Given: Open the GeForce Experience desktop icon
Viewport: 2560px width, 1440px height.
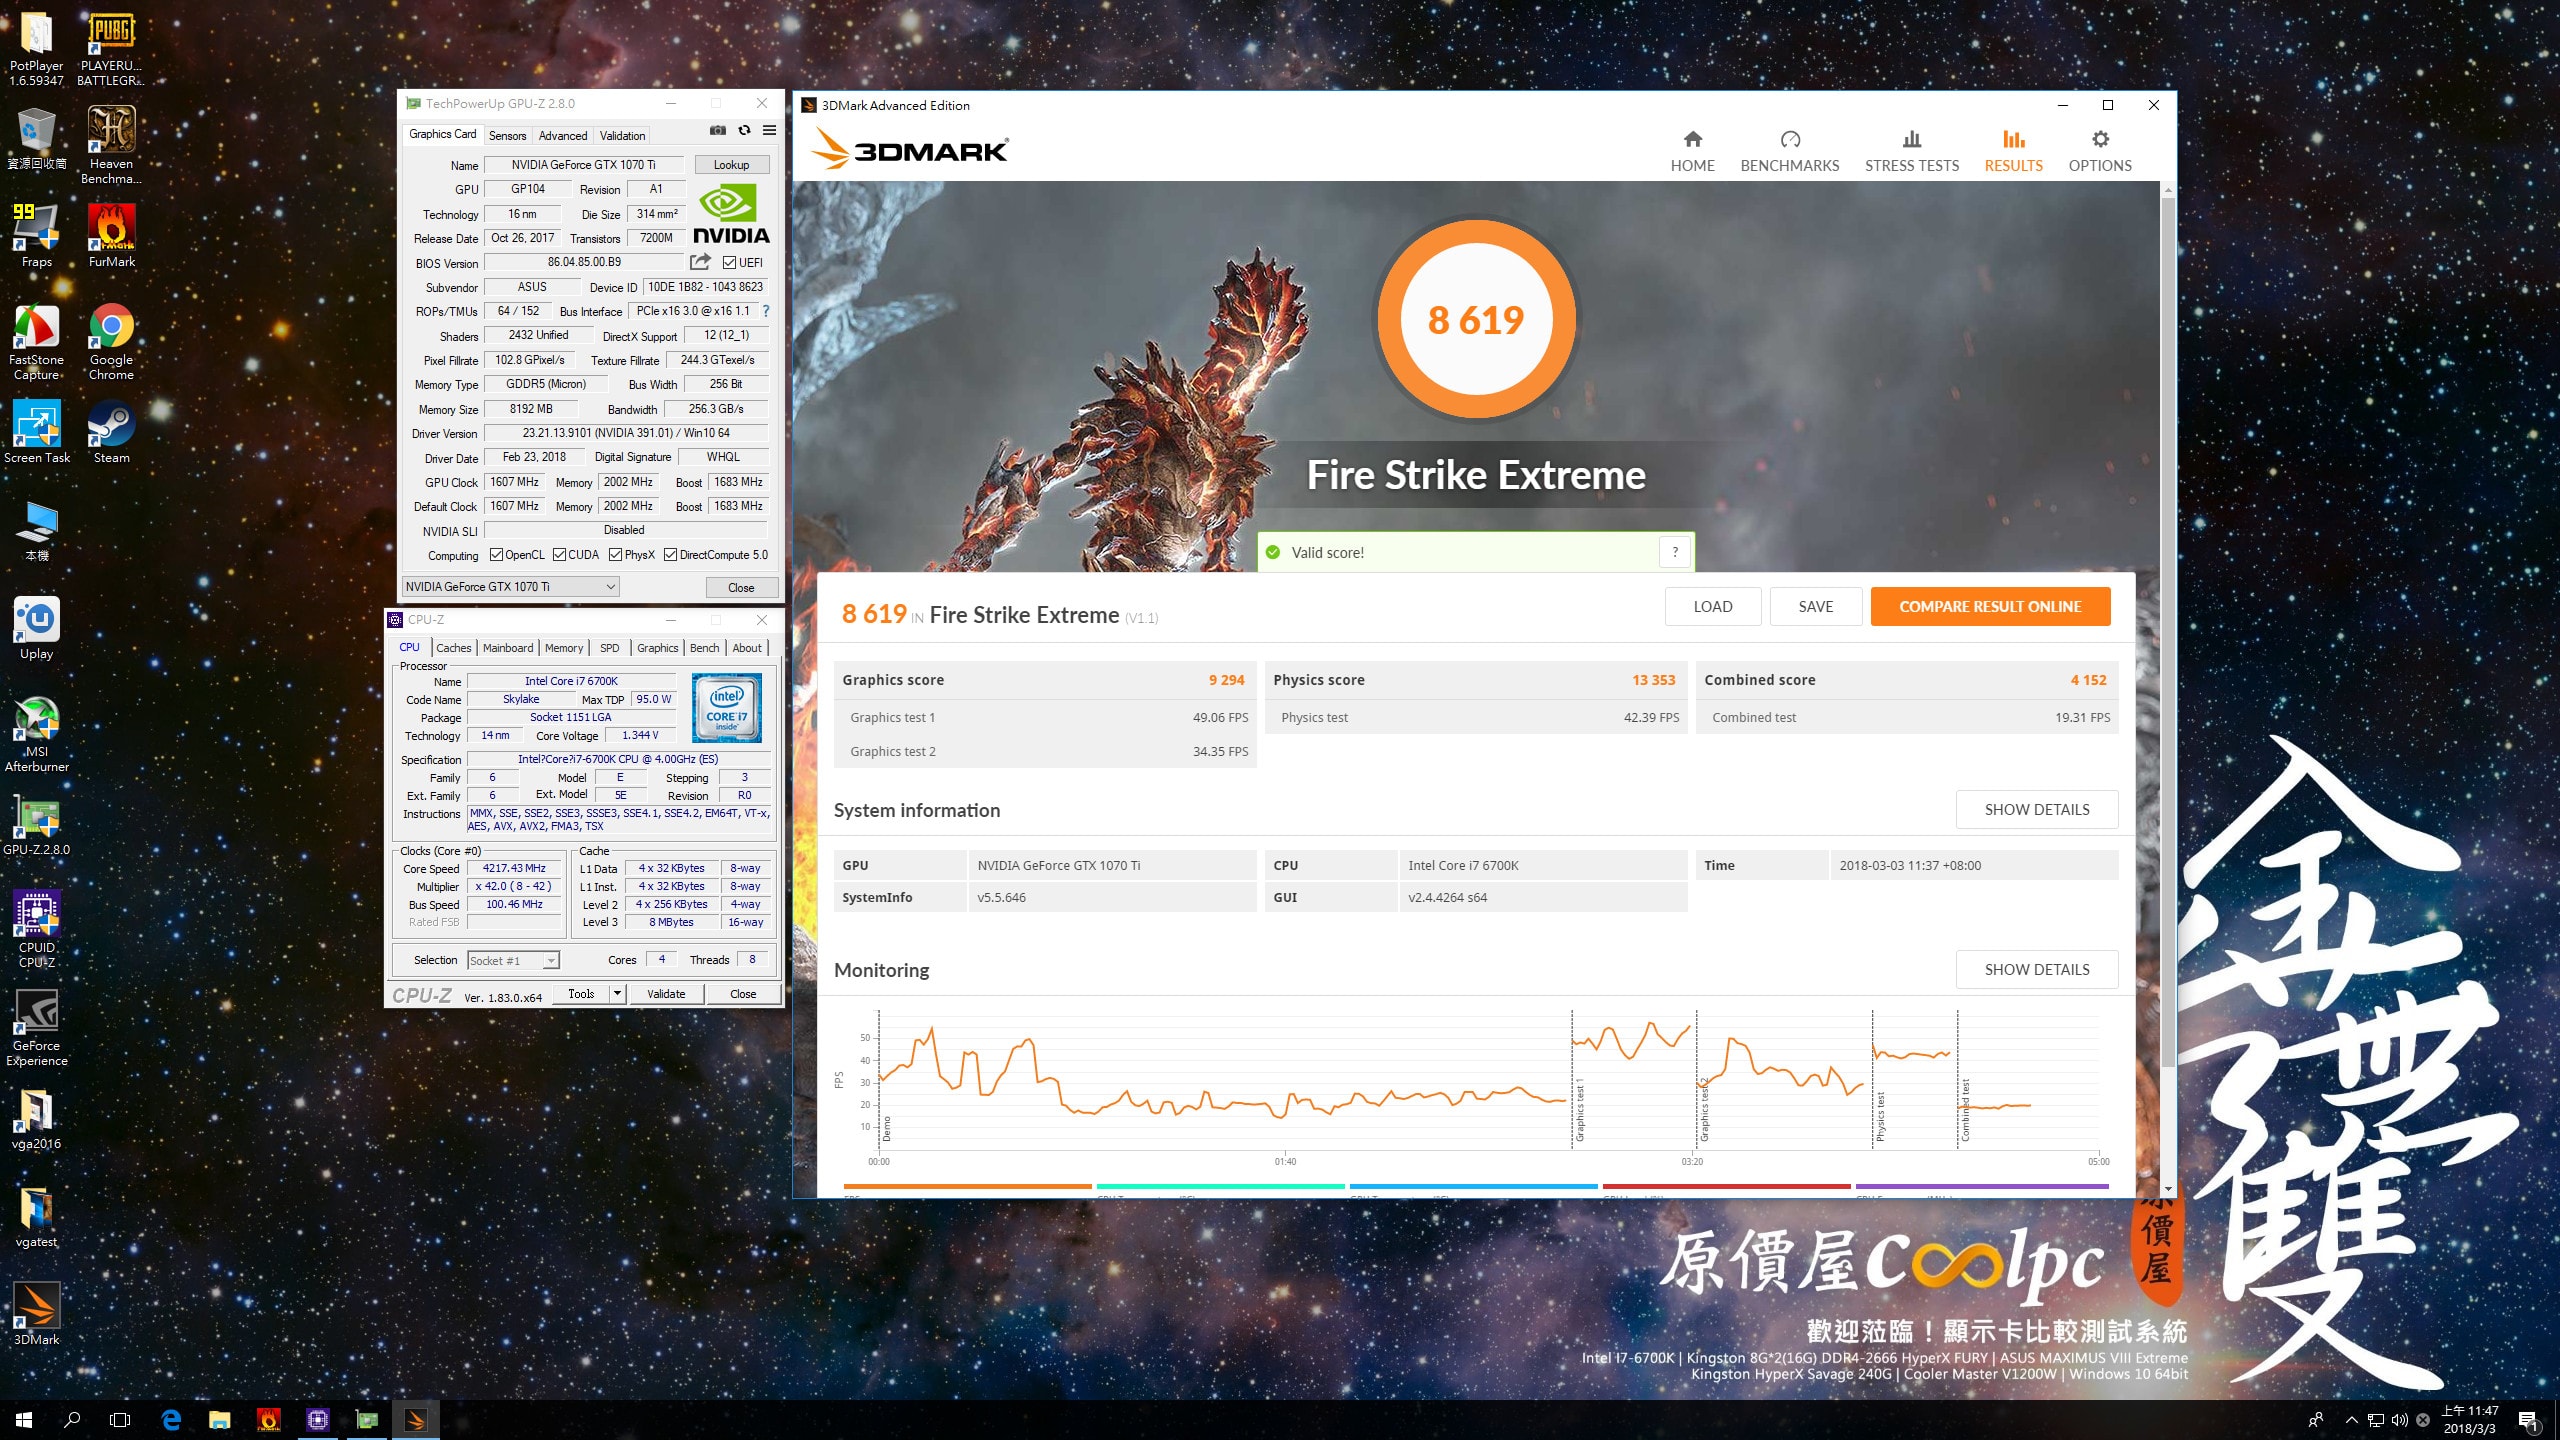Looking at the screenshot, I should (x=37, y=1028).
